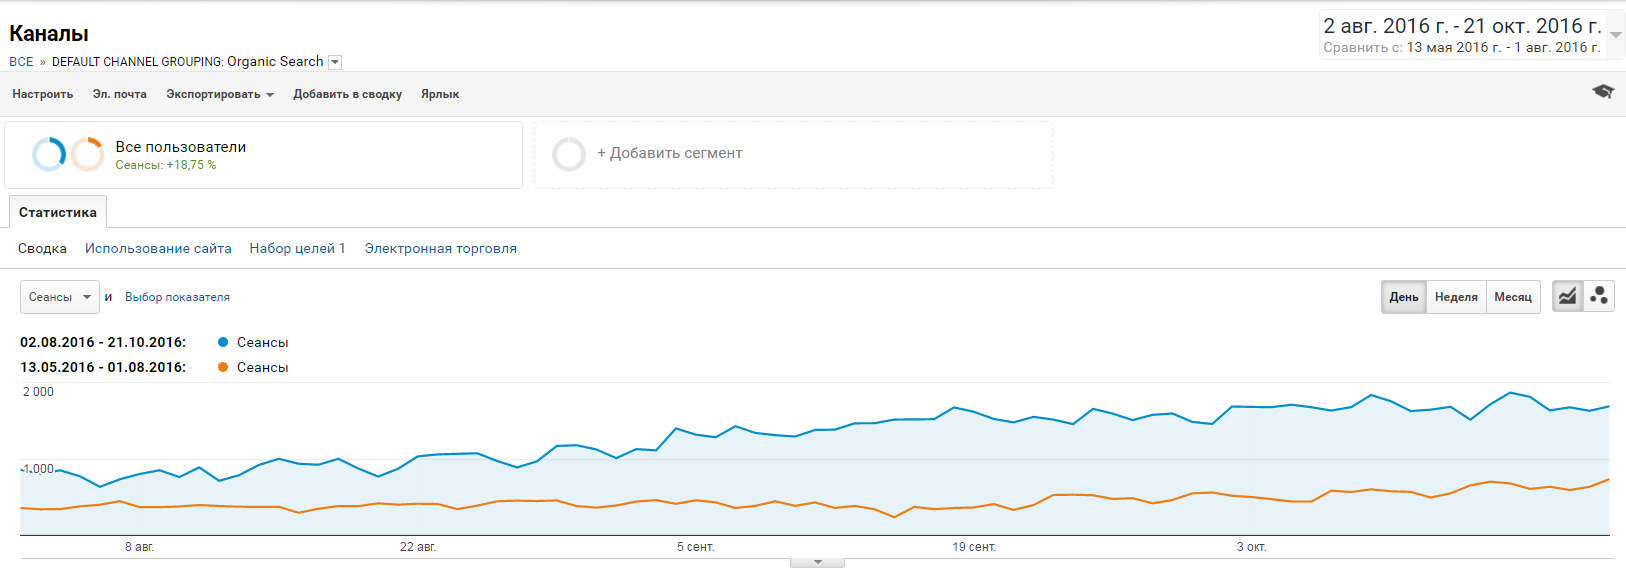This screenshot has width=1626, height=576.
Task: Click the blue Сеансы legend dot
Action: pyautogui.click(x=223, y=342)
